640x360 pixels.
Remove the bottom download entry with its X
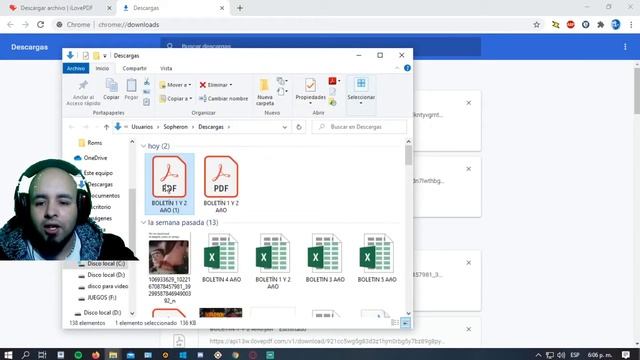(469, 329)
